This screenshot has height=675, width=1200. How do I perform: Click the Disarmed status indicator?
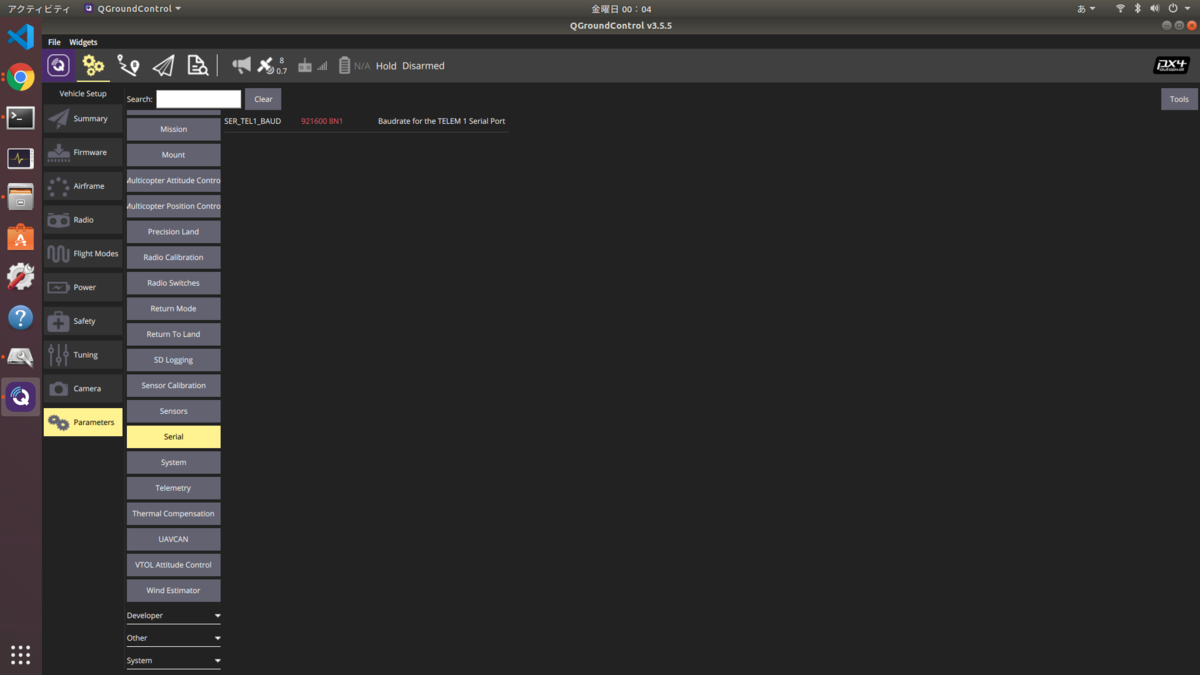point(423,66)
